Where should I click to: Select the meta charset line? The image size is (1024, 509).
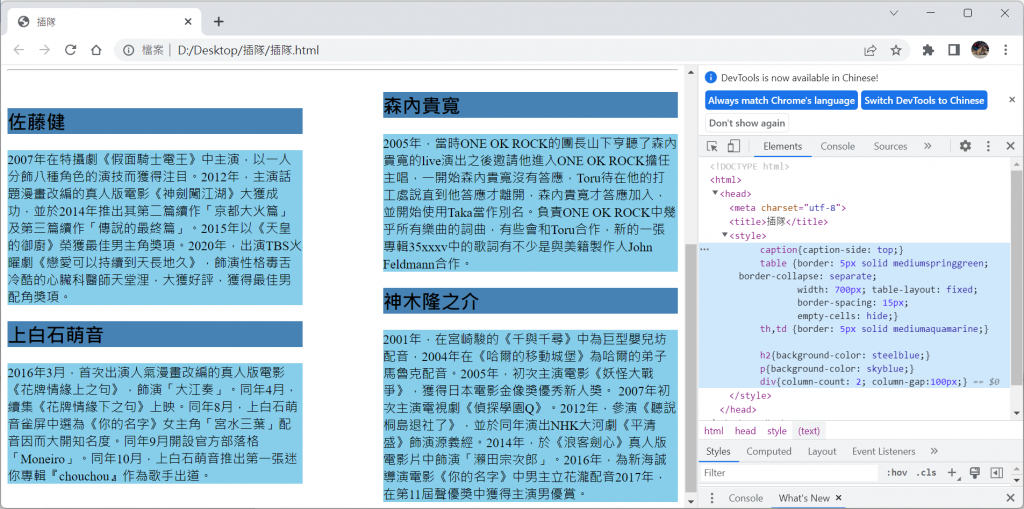click(788, 208)
